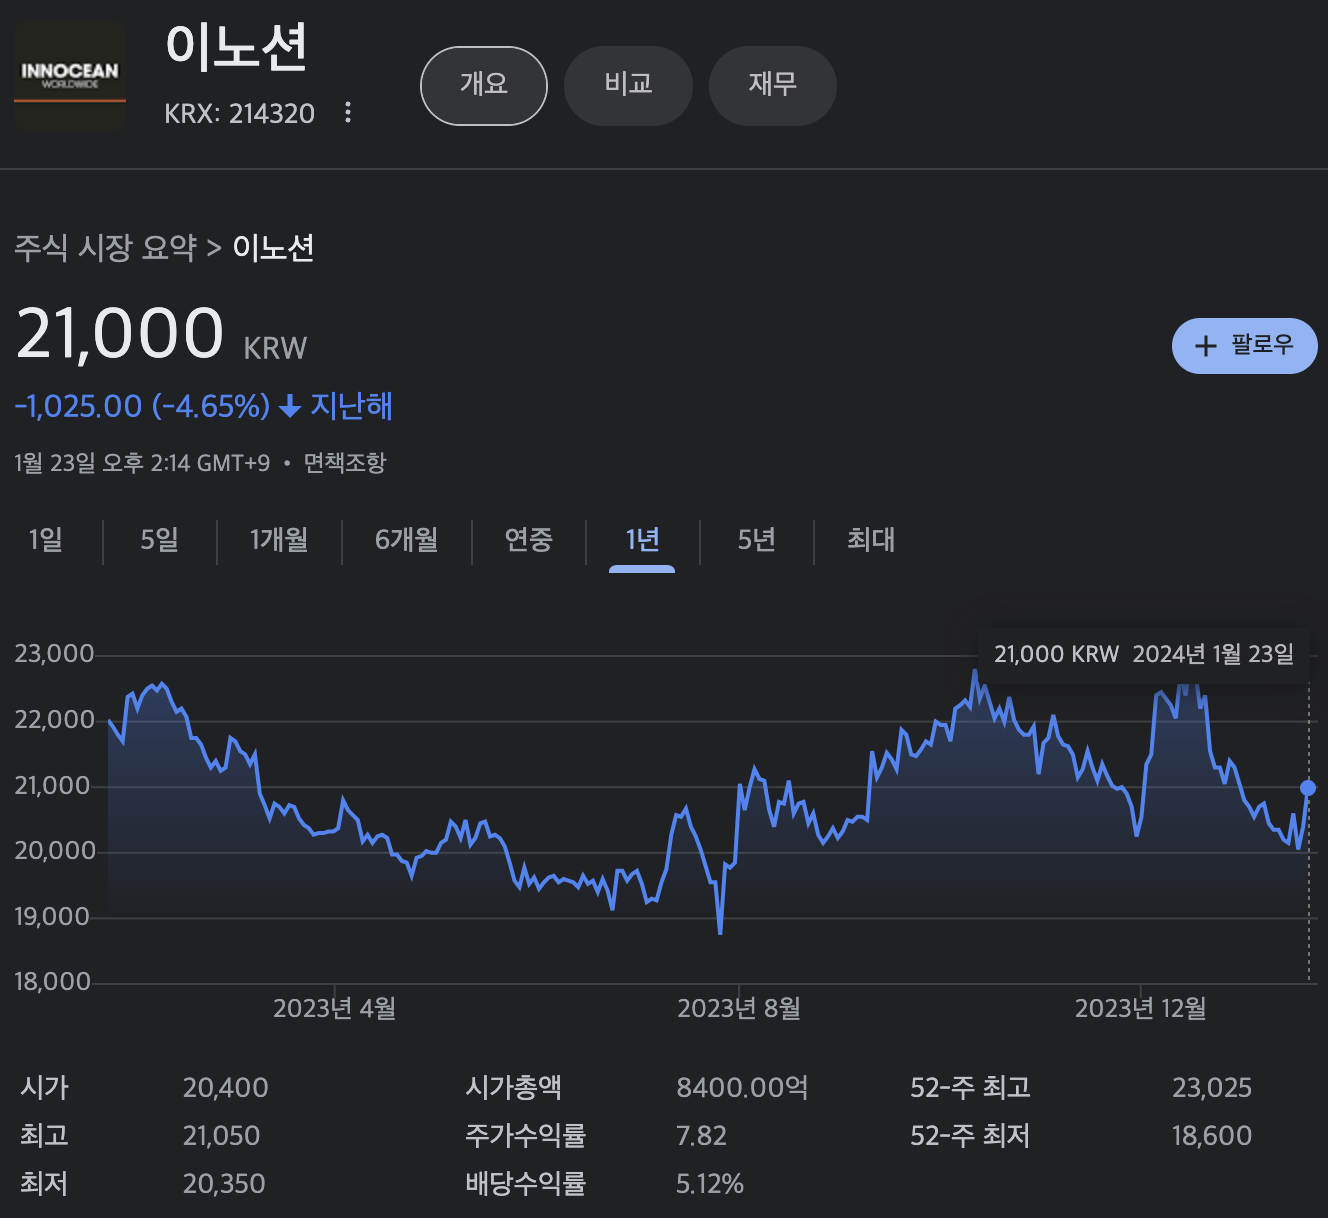Click the 주식 시장 요약 breadcrumb link
The image size is (1328, 1218).
pos(106,248)
